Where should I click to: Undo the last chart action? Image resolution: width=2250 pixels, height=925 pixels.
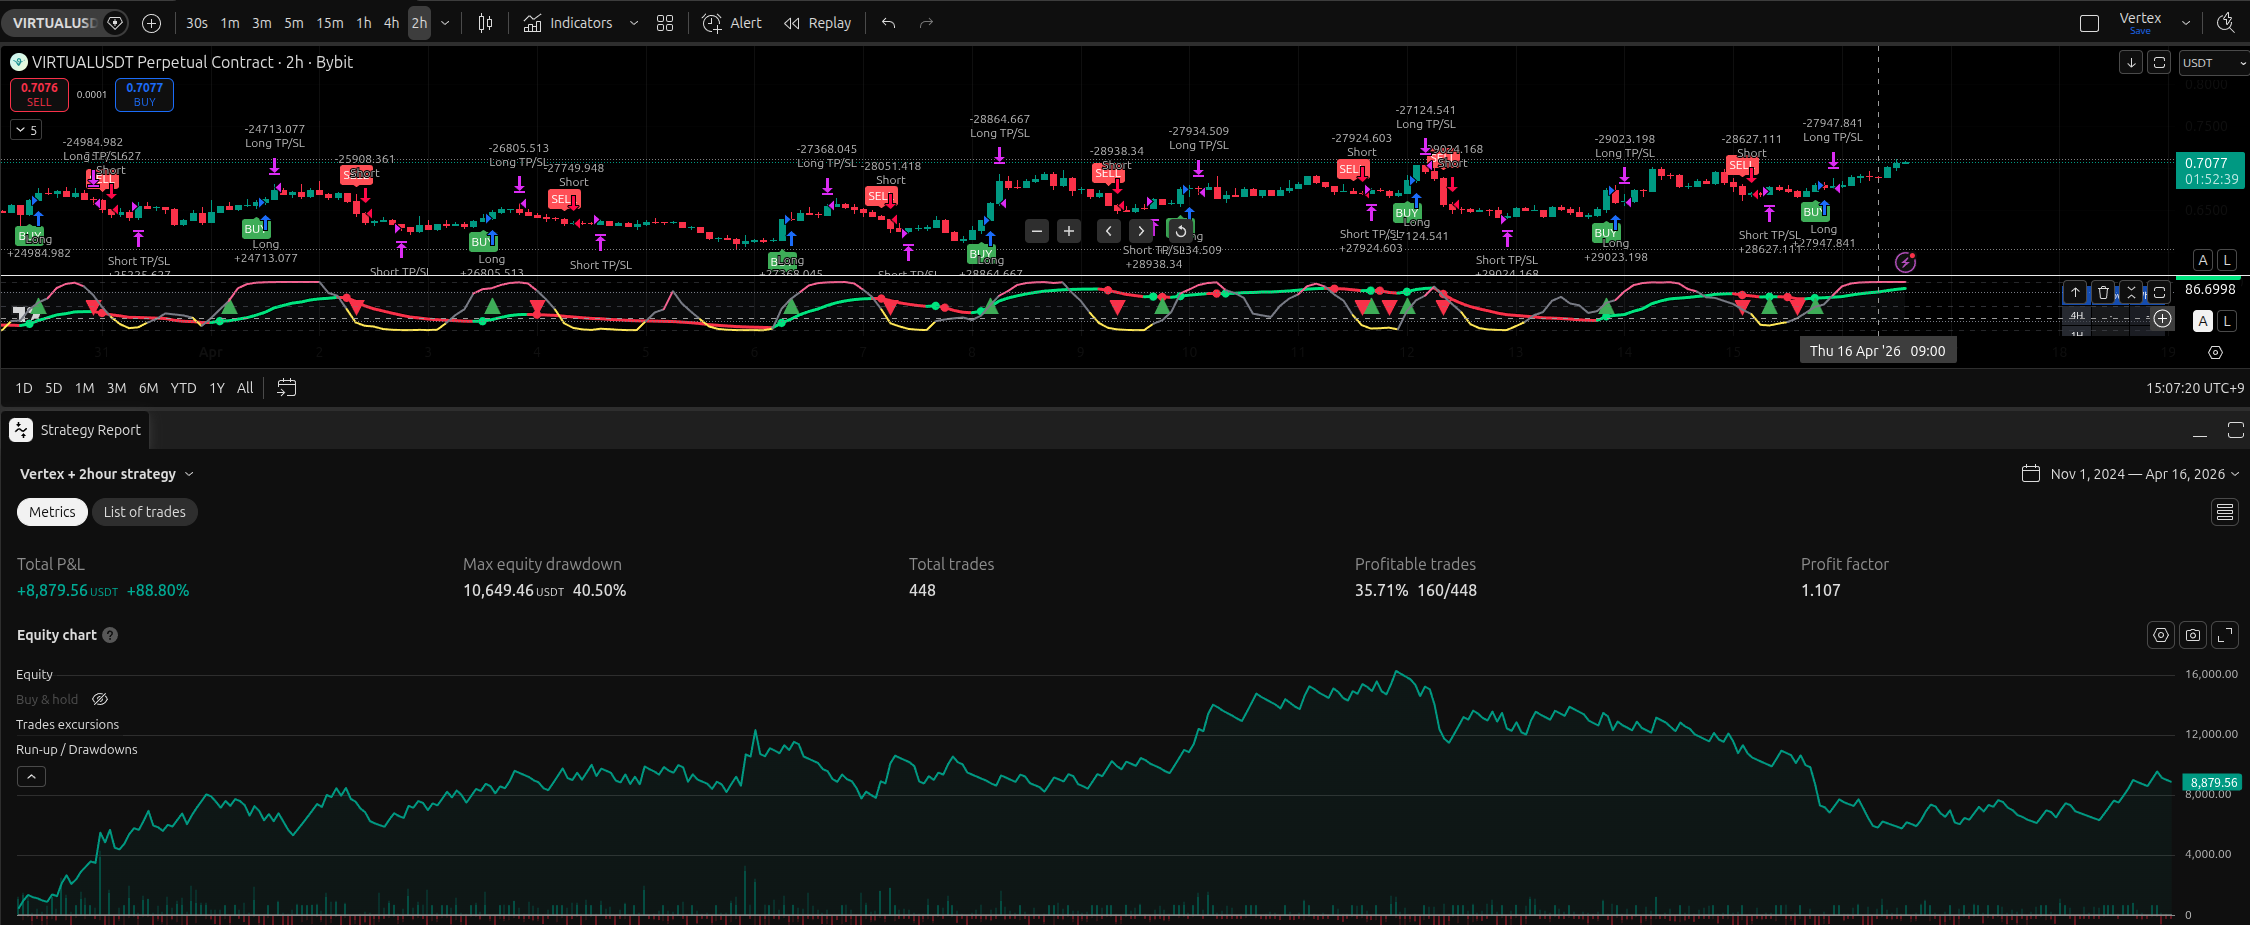point(888,22)
